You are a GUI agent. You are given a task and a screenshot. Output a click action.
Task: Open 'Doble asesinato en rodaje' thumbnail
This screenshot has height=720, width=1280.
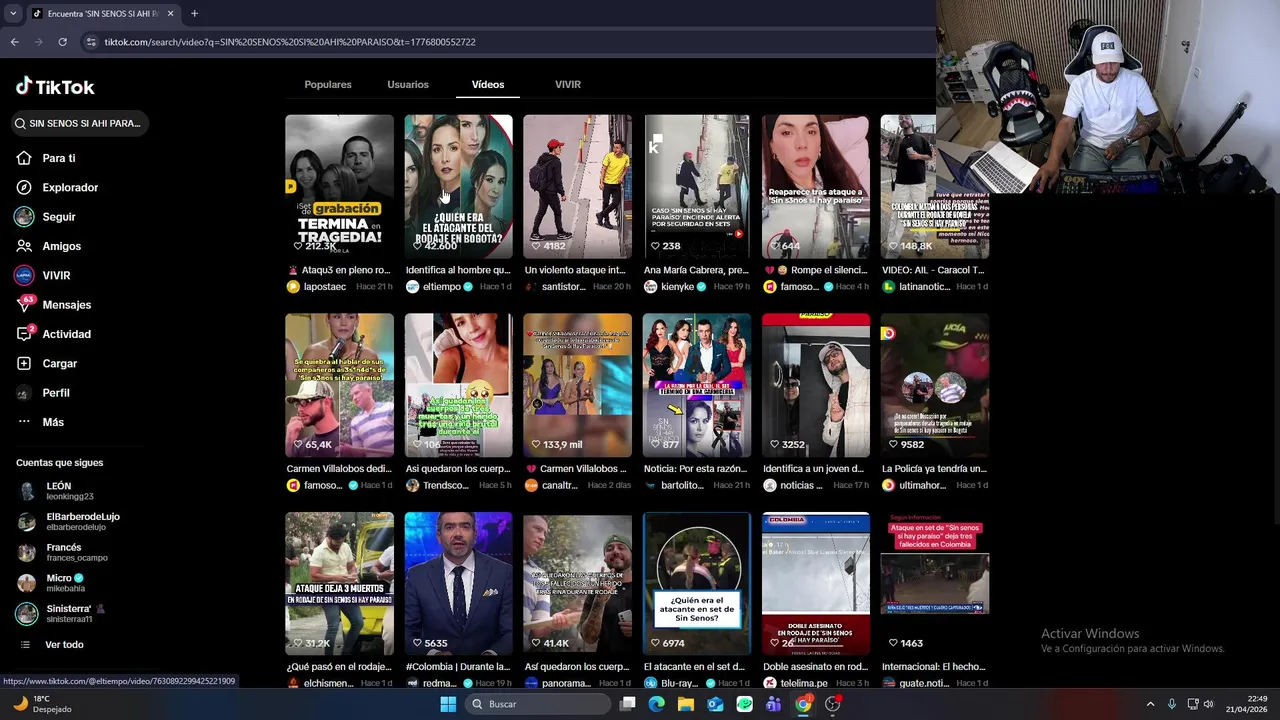pyautogui.click(x=816, y=584)
